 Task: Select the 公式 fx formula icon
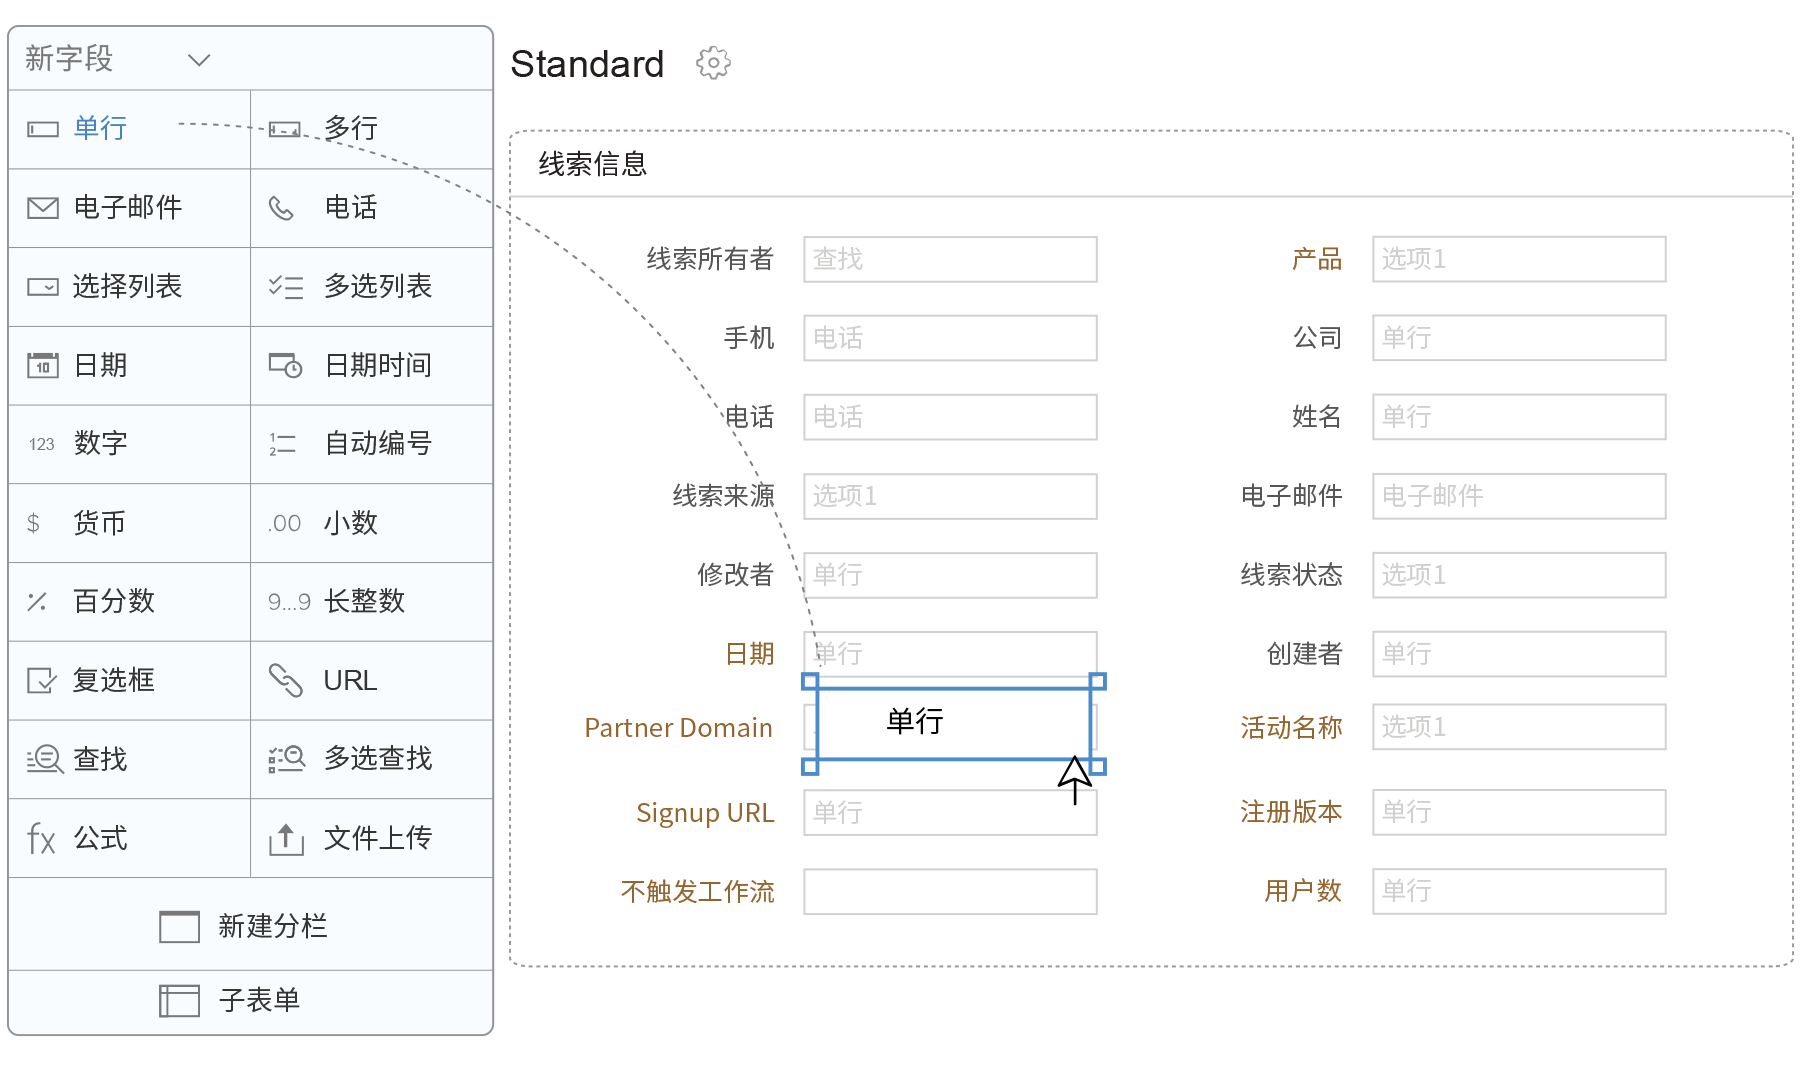[x=41, y=838]
